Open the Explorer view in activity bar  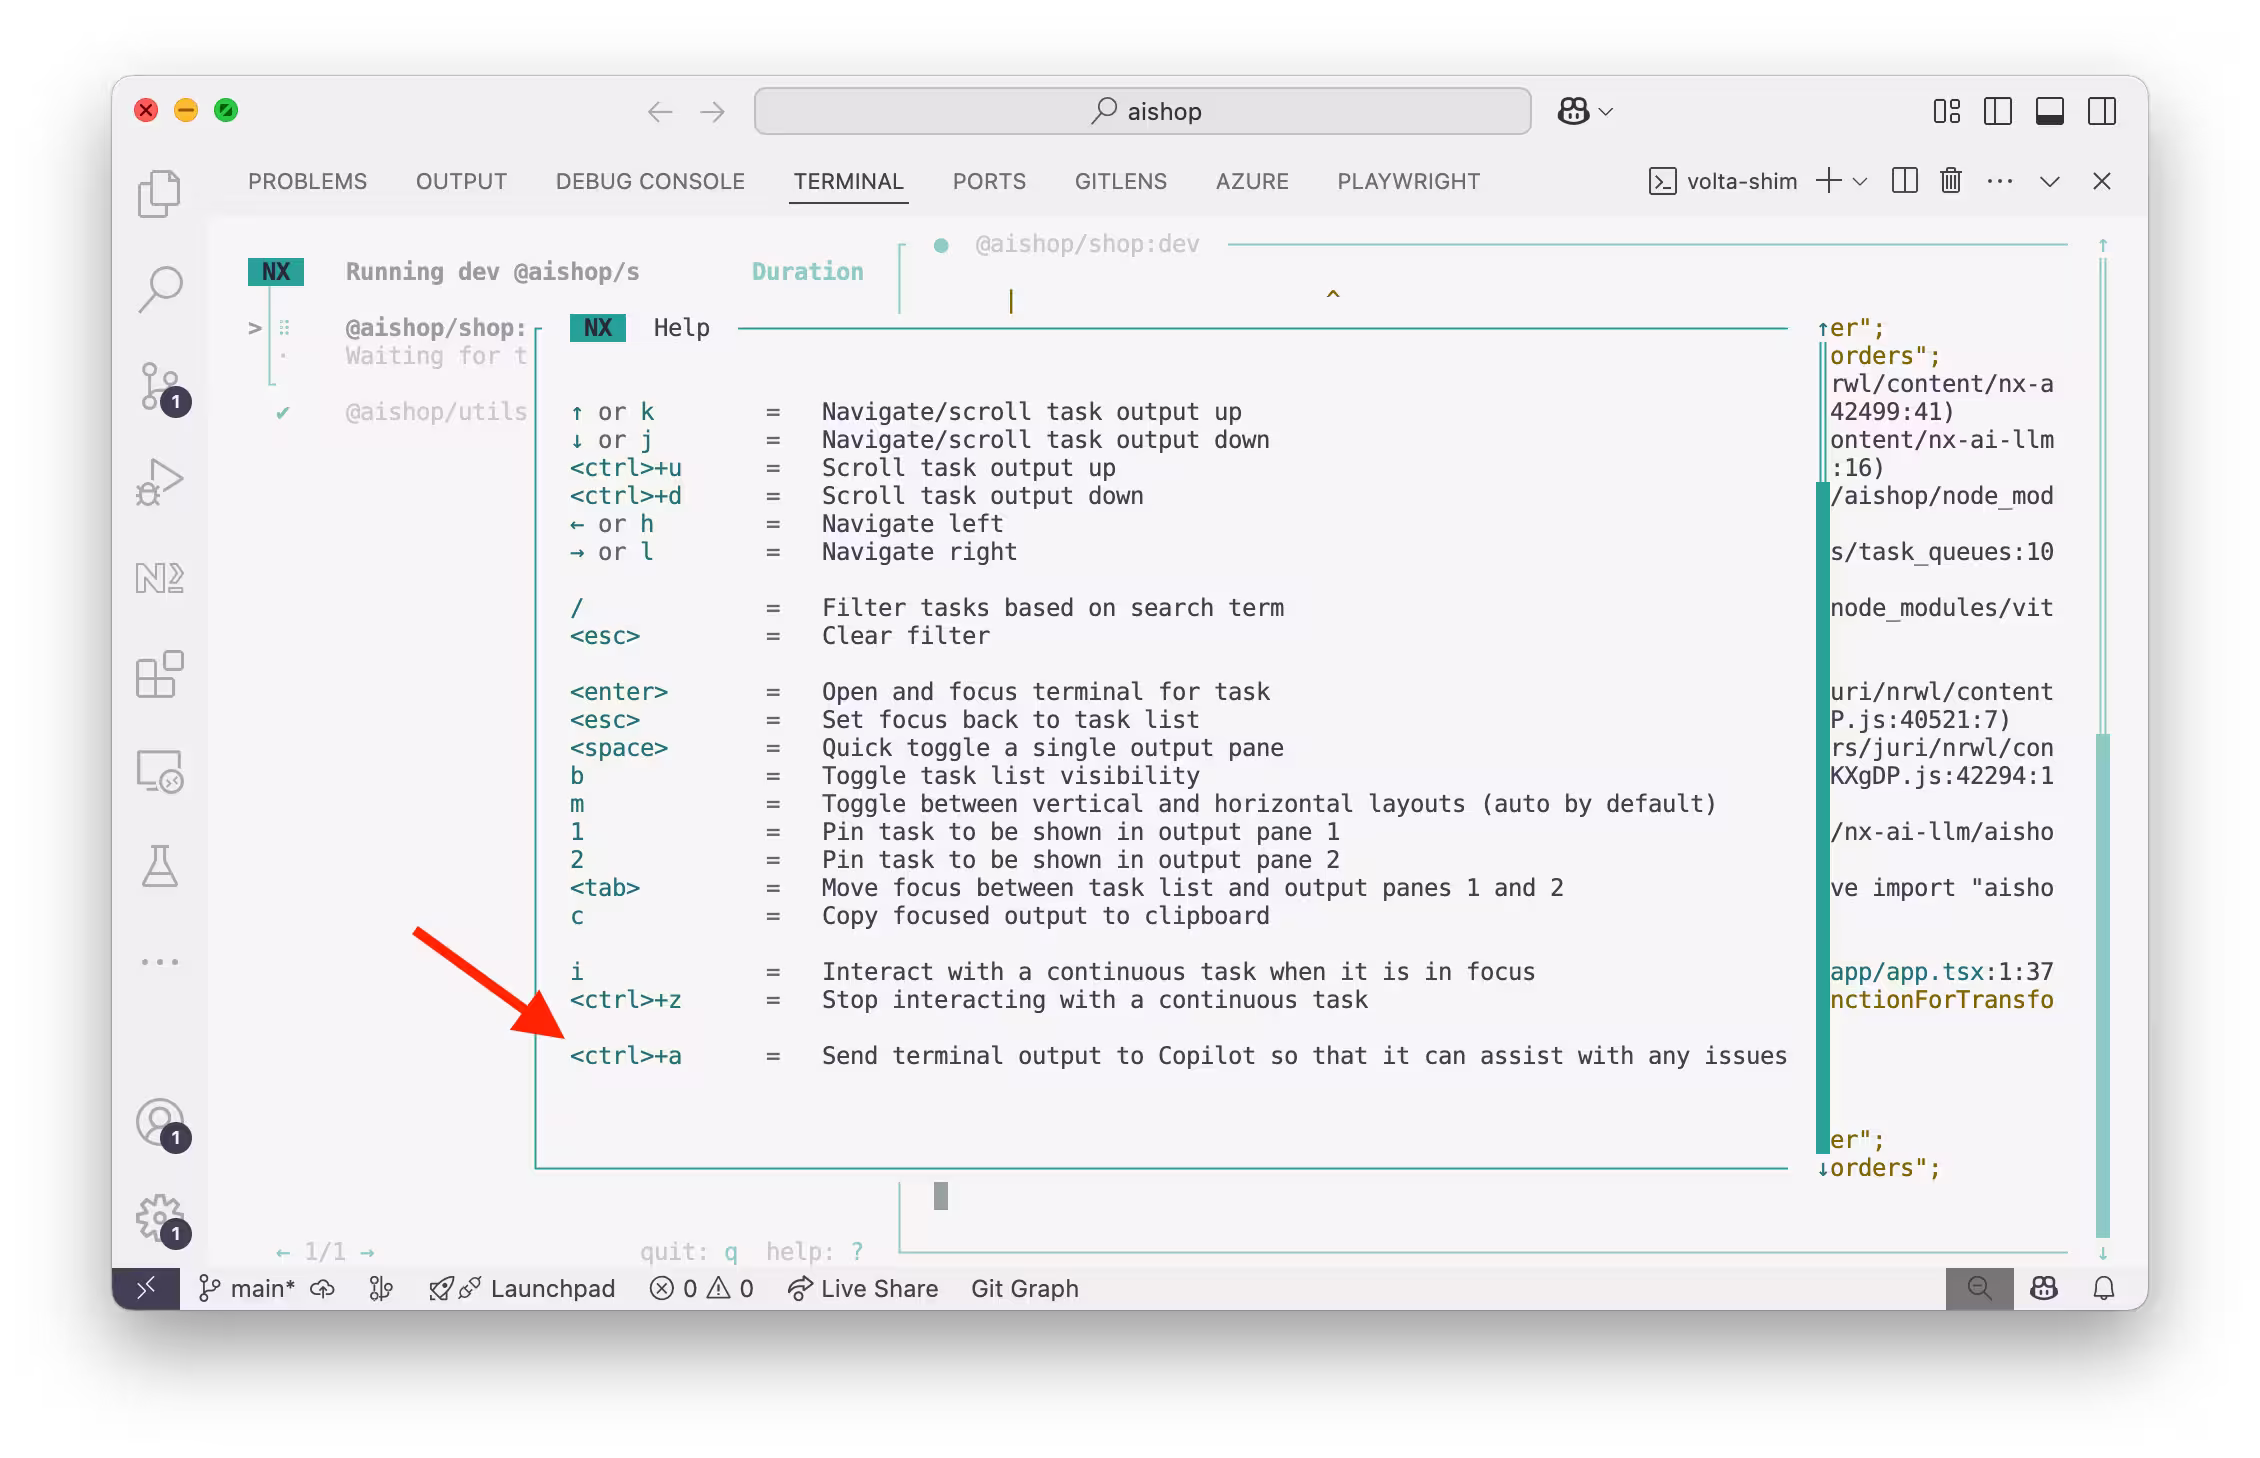(x=159, y=194)
